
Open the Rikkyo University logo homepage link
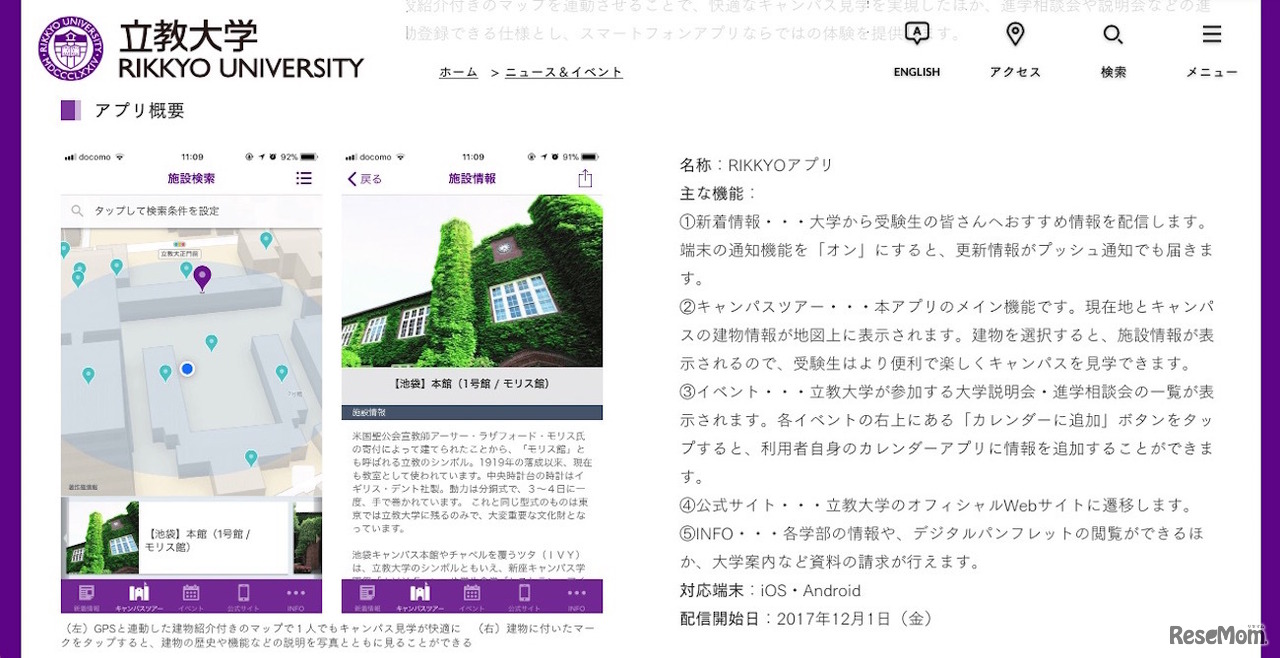tap(201, 49)
